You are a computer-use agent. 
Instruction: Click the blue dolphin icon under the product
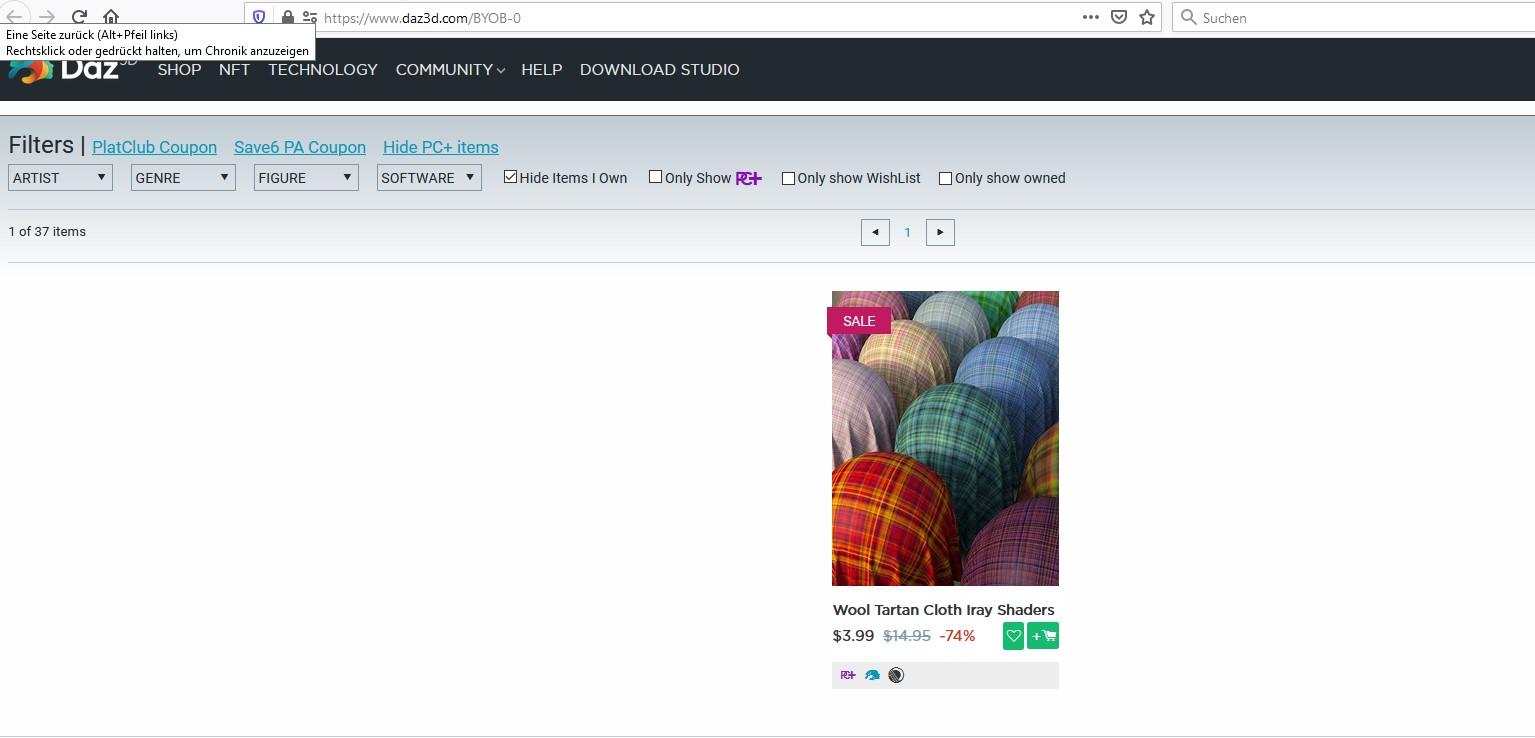(872, 675)
